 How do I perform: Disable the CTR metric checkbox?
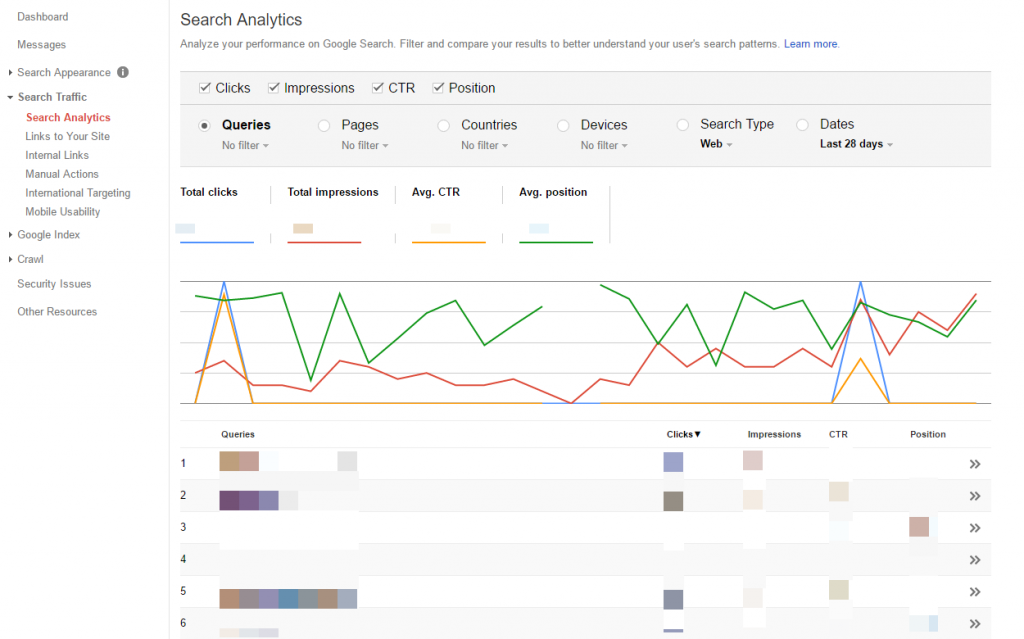point(377,87)
